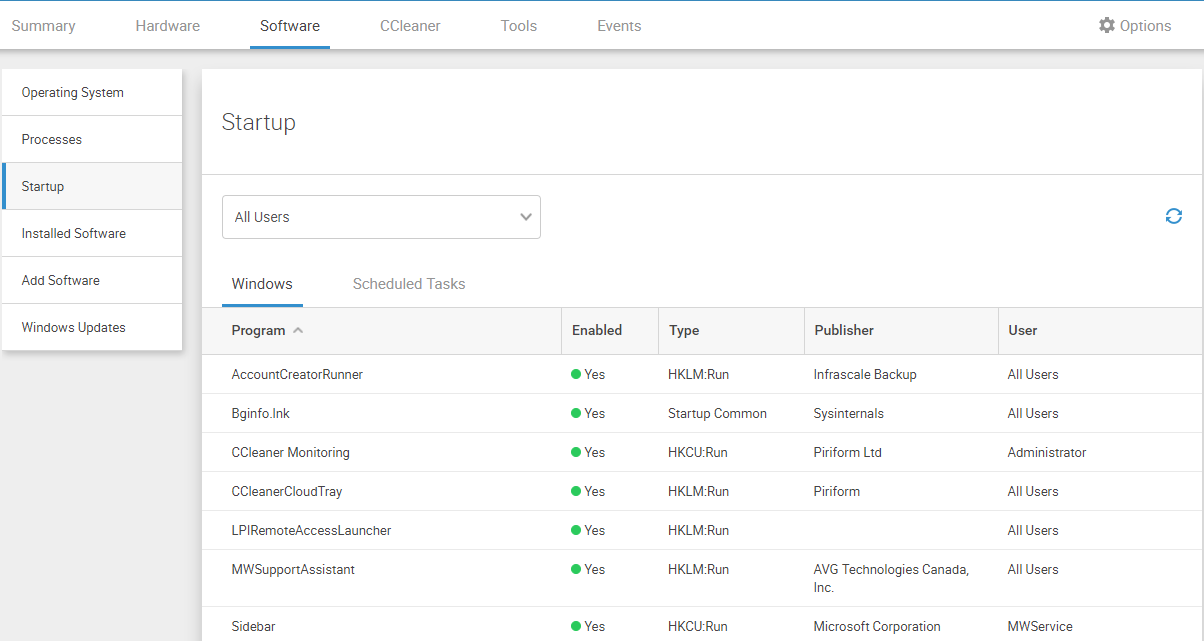Select Installed Software in sidebar
This screenshot has width=1204, height=641.
point(74,233)
